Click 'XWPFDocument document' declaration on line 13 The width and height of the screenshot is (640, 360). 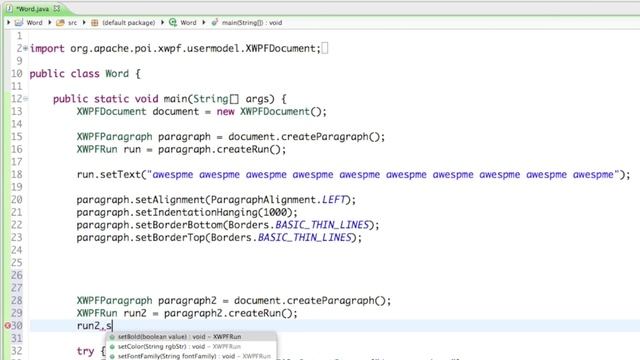click(x=138, y=111)
